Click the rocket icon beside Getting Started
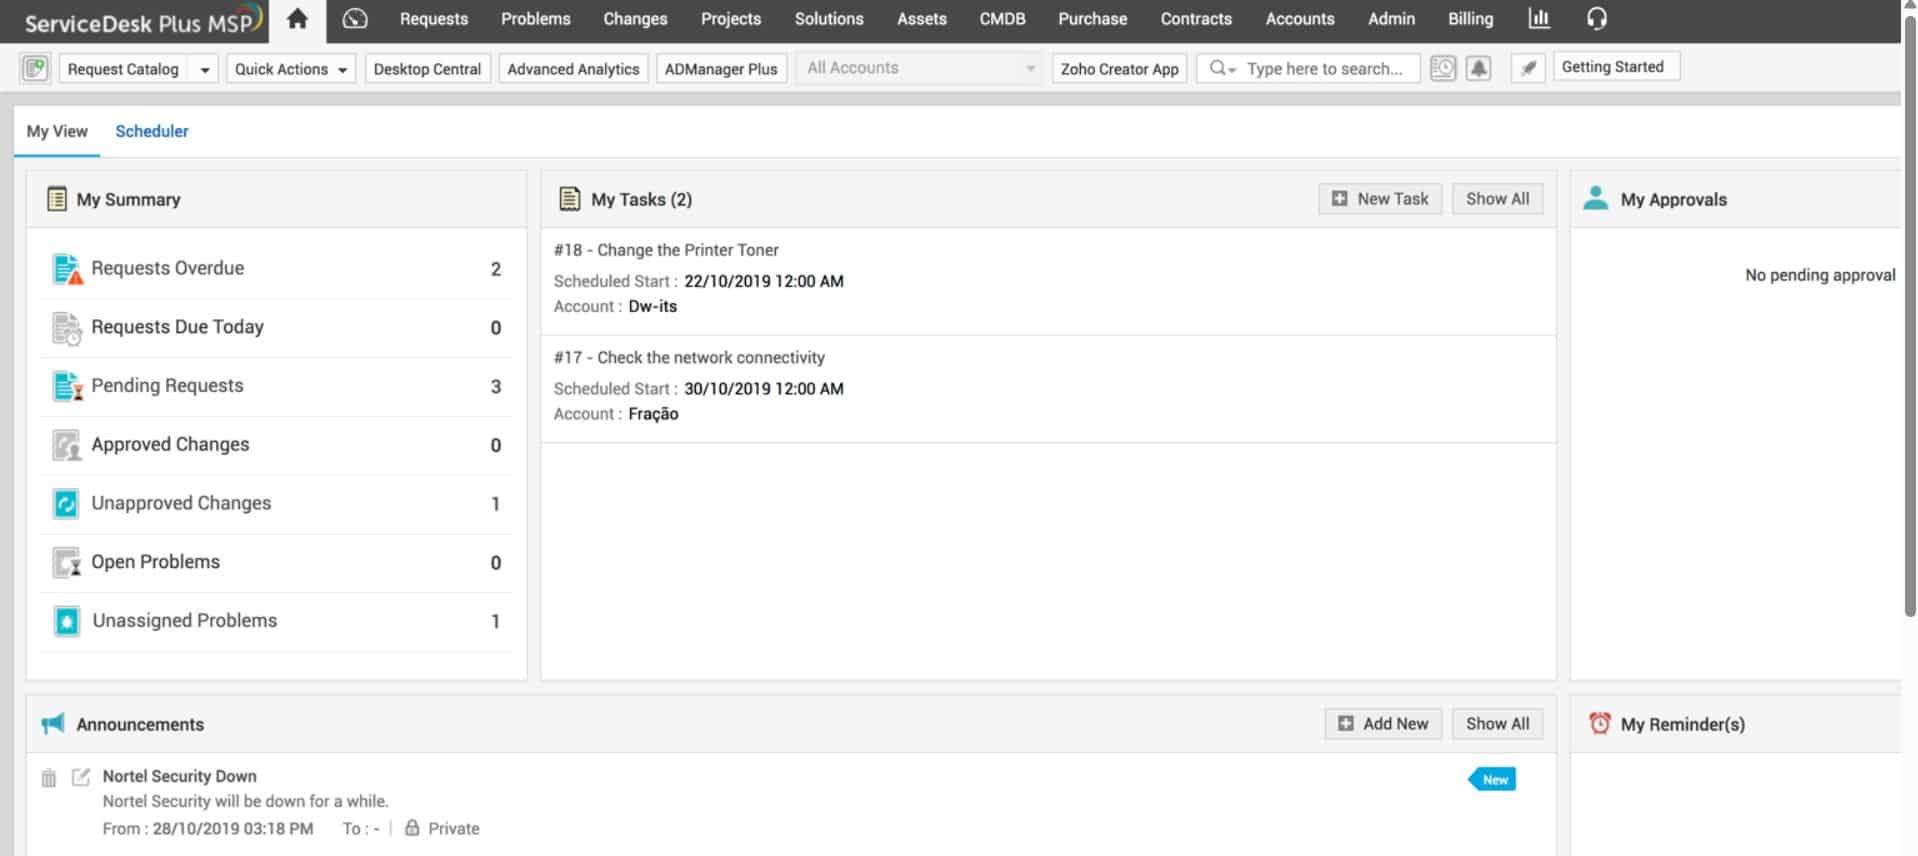 pyautogui.click(x=1528, y=68)
